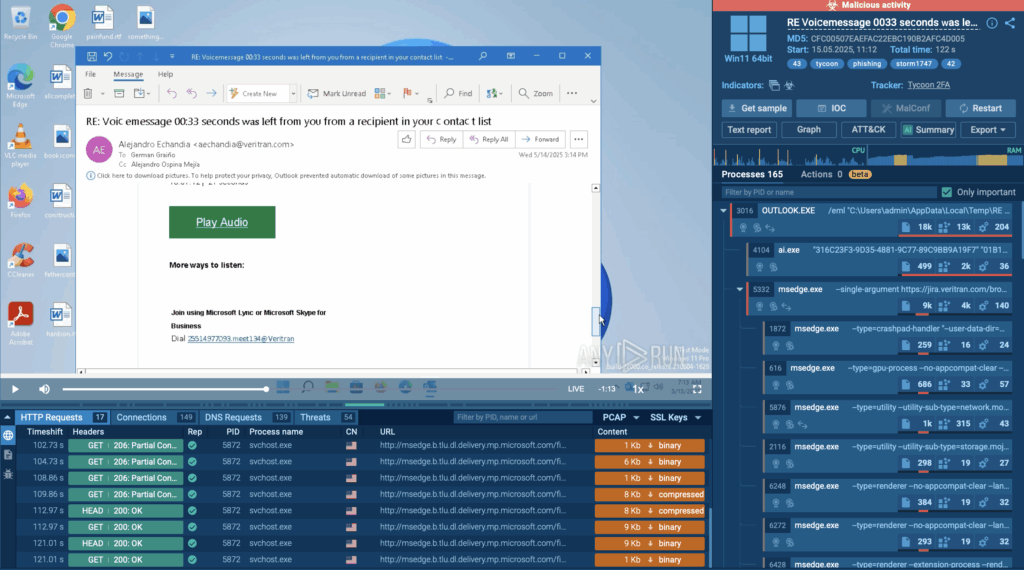Click Filter by PID, name or url field
The width and height of the screenshot is (1024, 570).
(522, 417)
